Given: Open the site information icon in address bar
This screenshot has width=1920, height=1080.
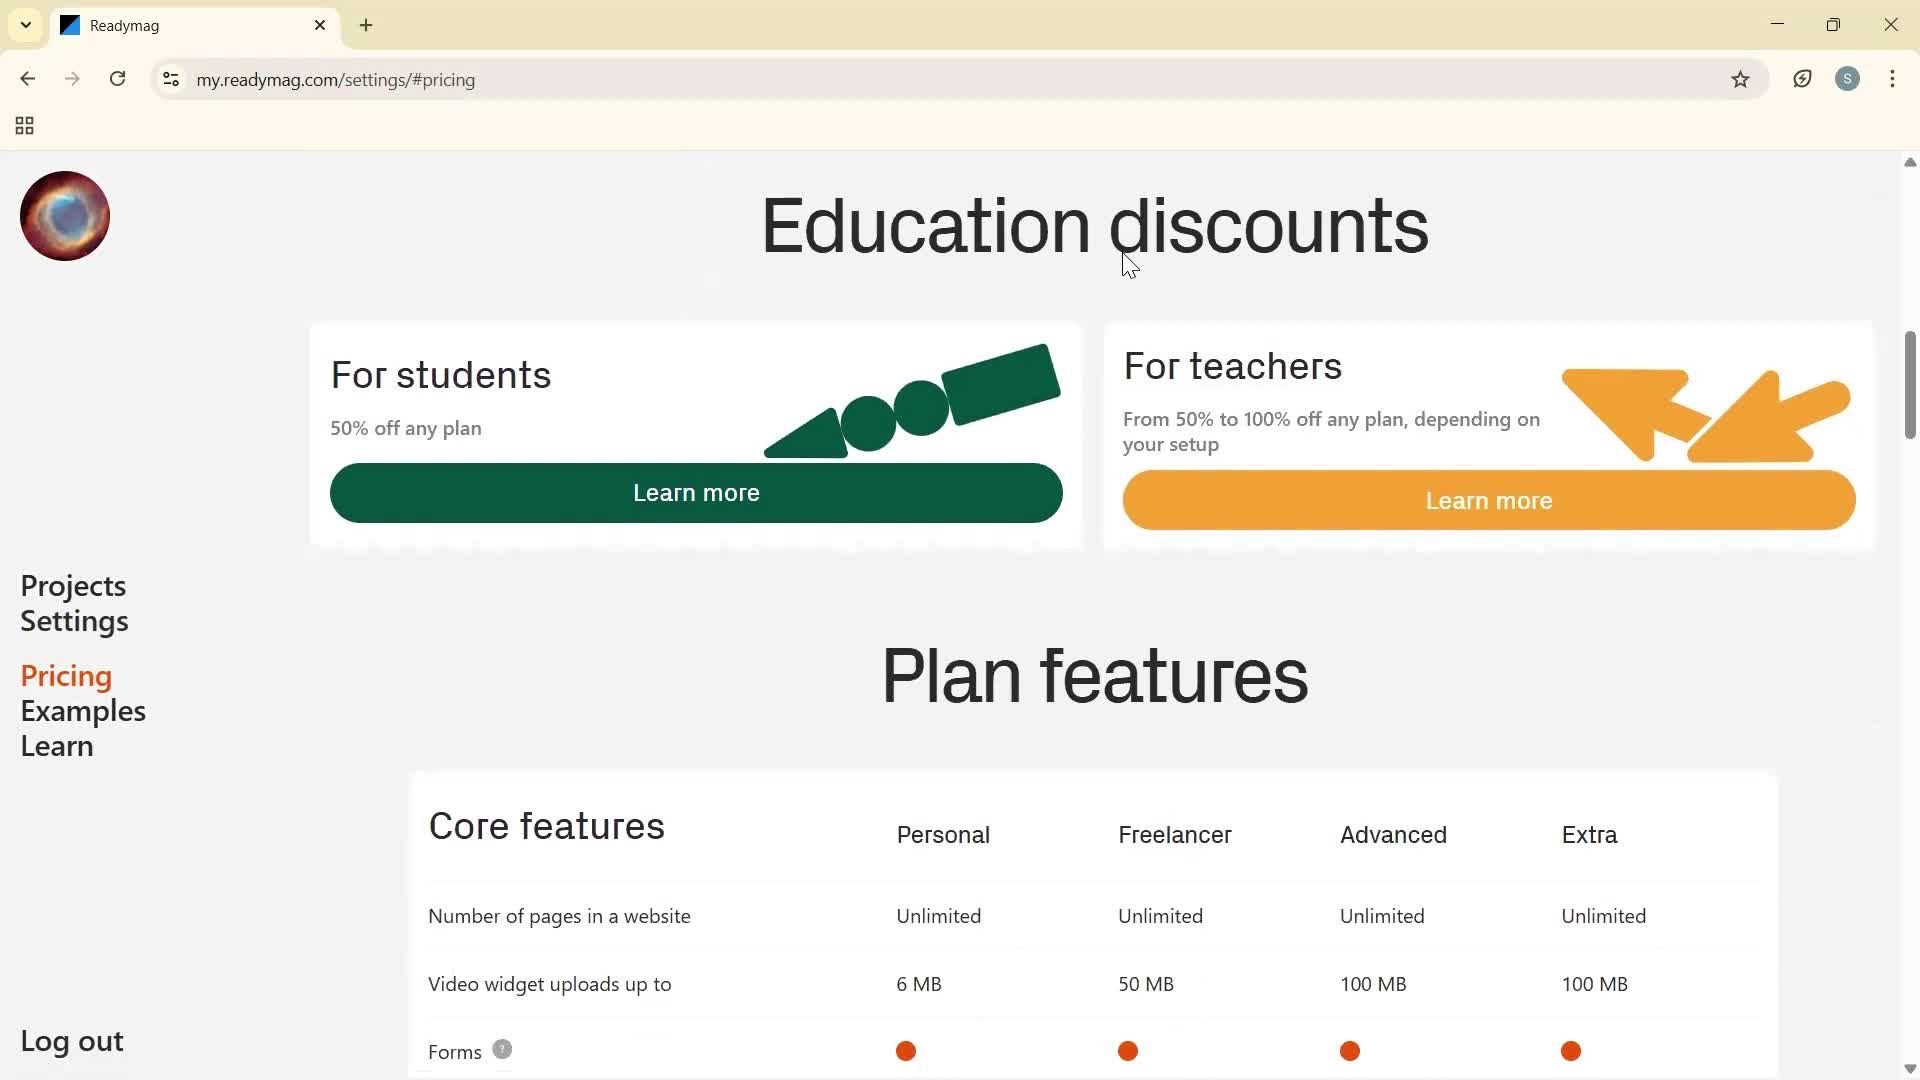Looking at the screenshot, I should click(x=171, y=80).
